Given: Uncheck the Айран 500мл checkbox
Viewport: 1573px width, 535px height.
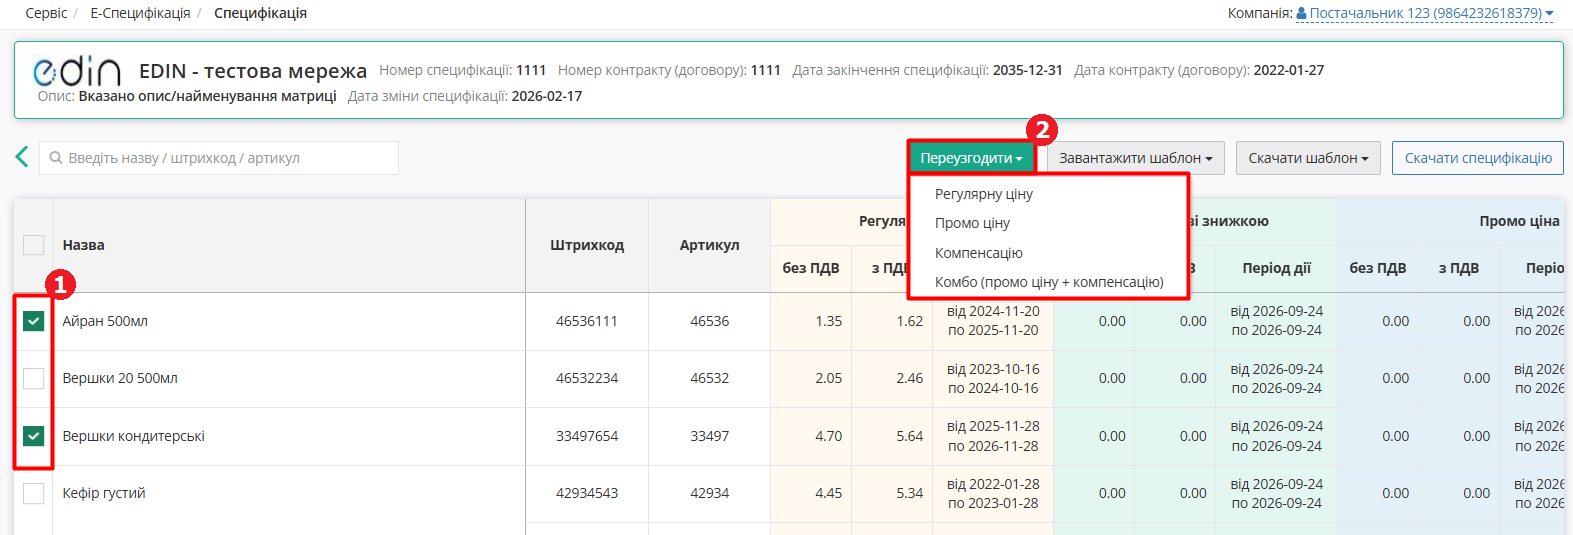Looking at the screenshot, I should point(33,321).
